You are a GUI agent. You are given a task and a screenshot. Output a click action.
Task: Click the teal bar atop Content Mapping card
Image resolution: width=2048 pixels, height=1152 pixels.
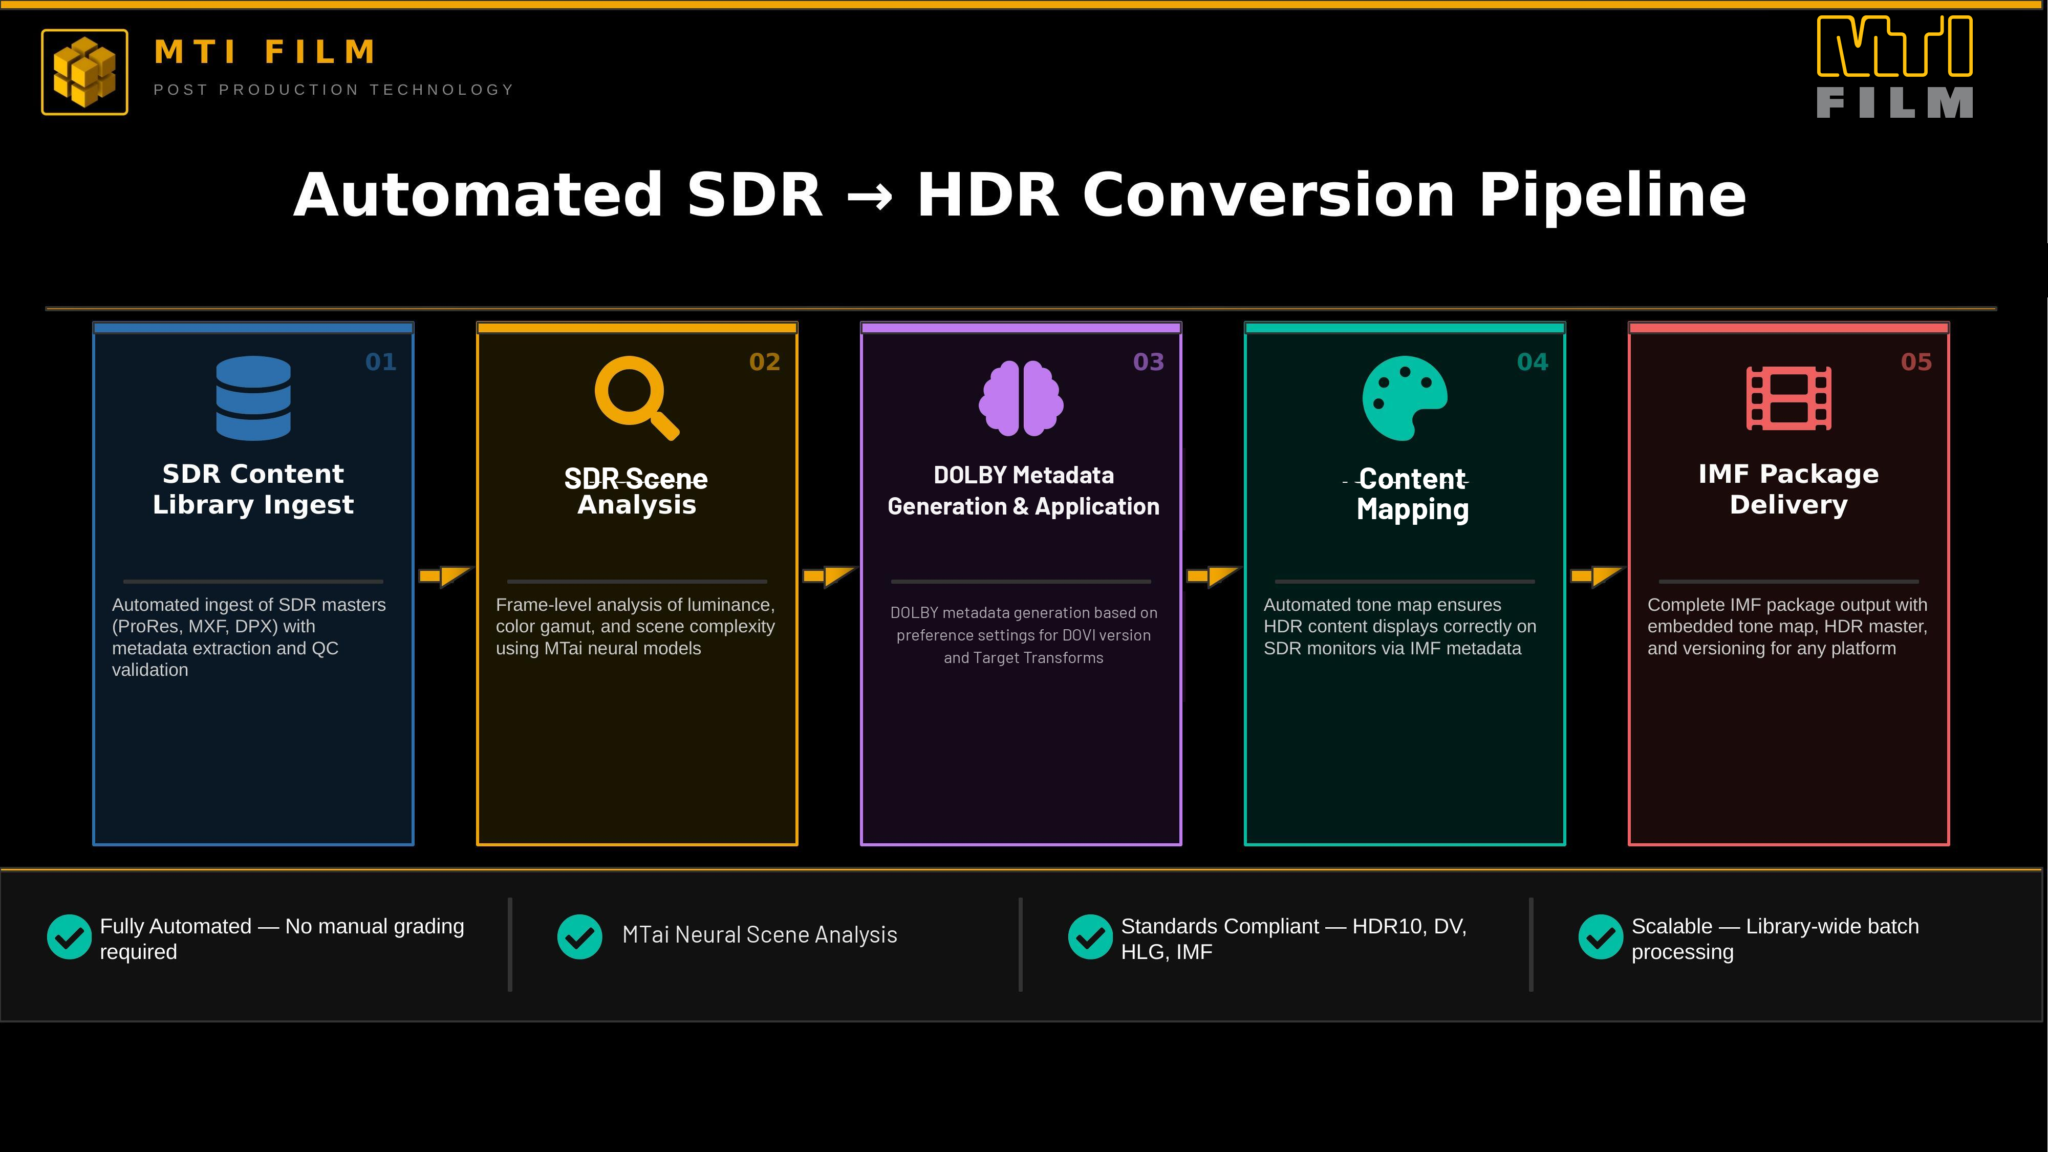click(1405, 328)
